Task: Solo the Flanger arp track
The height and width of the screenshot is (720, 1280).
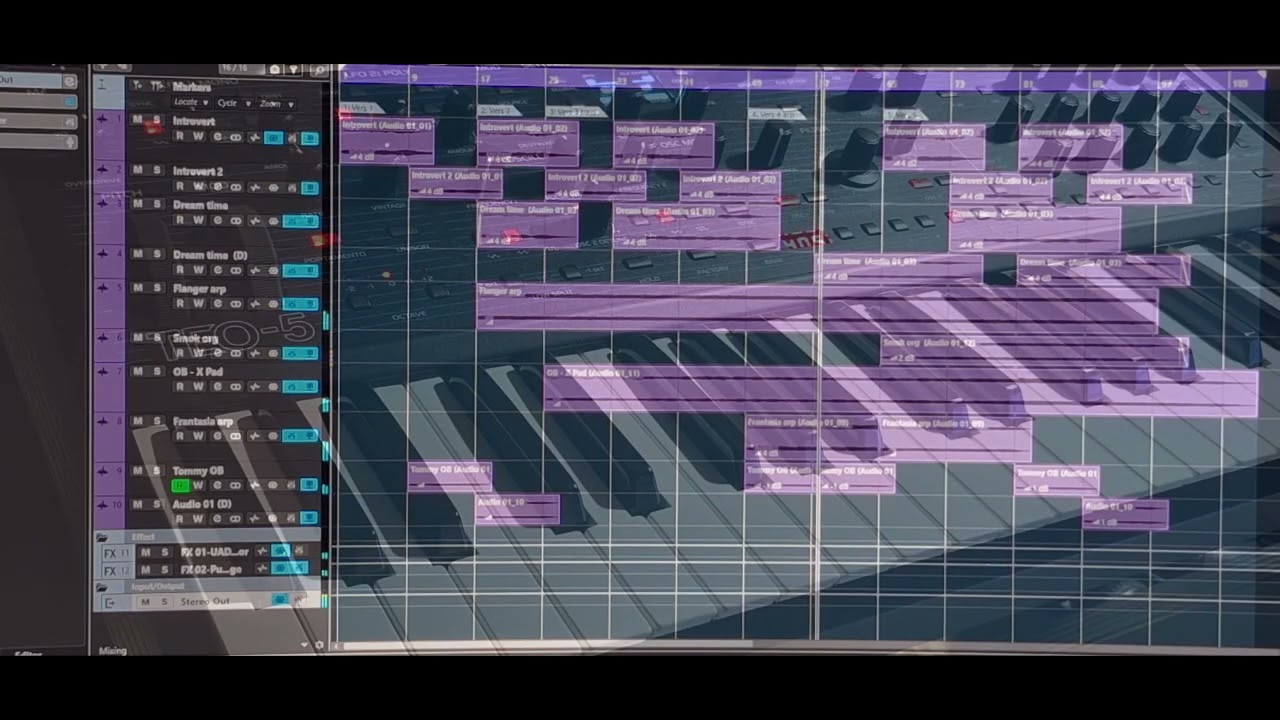Action: [x=157, y=288]
